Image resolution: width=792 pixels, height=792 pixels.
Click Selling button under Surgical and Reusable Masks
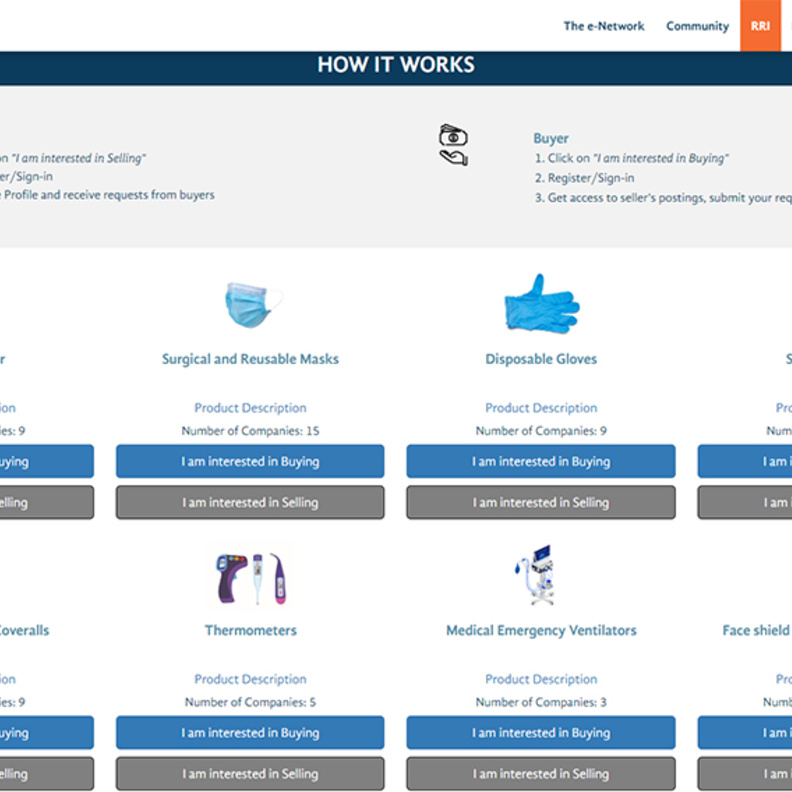click(x=250, y=503)
